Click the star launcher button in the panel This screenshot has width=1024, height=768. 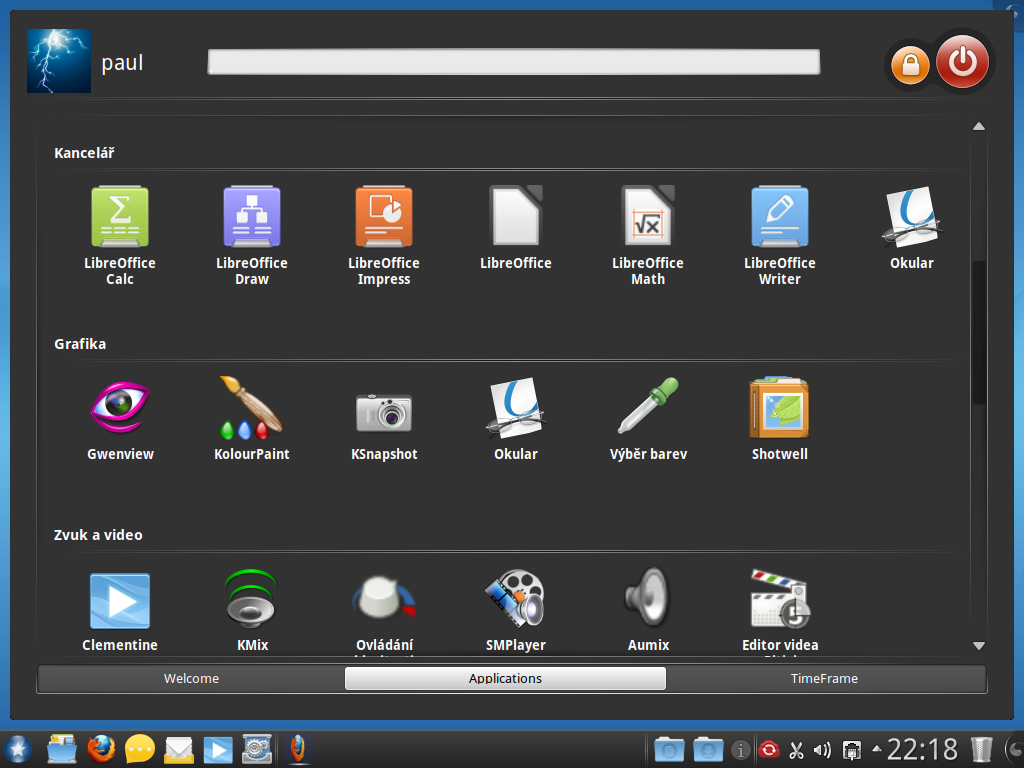click(x=18, y=749)
